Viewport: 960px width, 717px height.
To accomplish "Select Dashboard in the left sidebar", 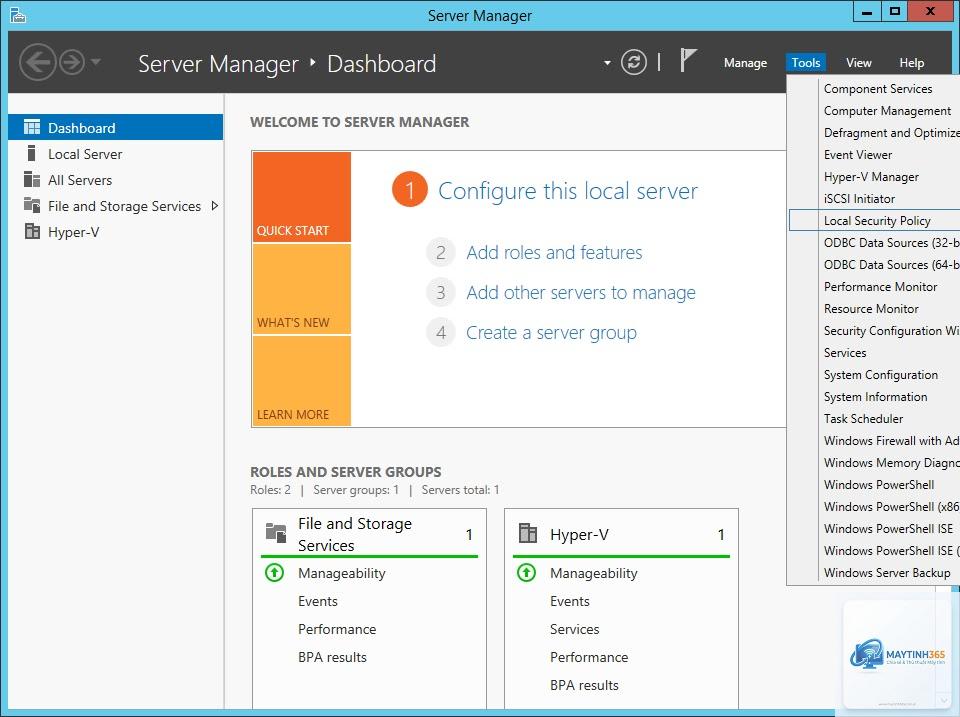I will [116, 127].
